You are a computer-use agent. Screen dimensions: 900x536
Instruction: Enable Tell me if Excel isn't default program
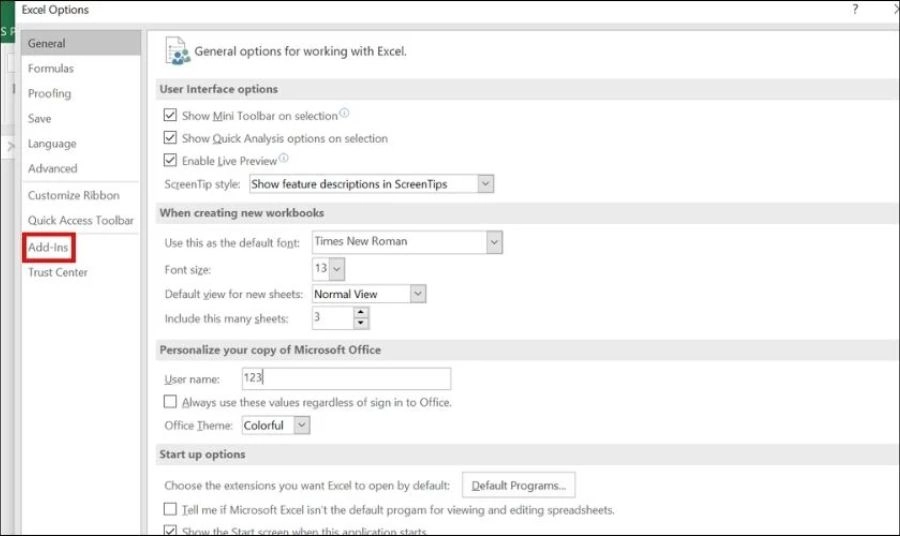click(170, 509)
